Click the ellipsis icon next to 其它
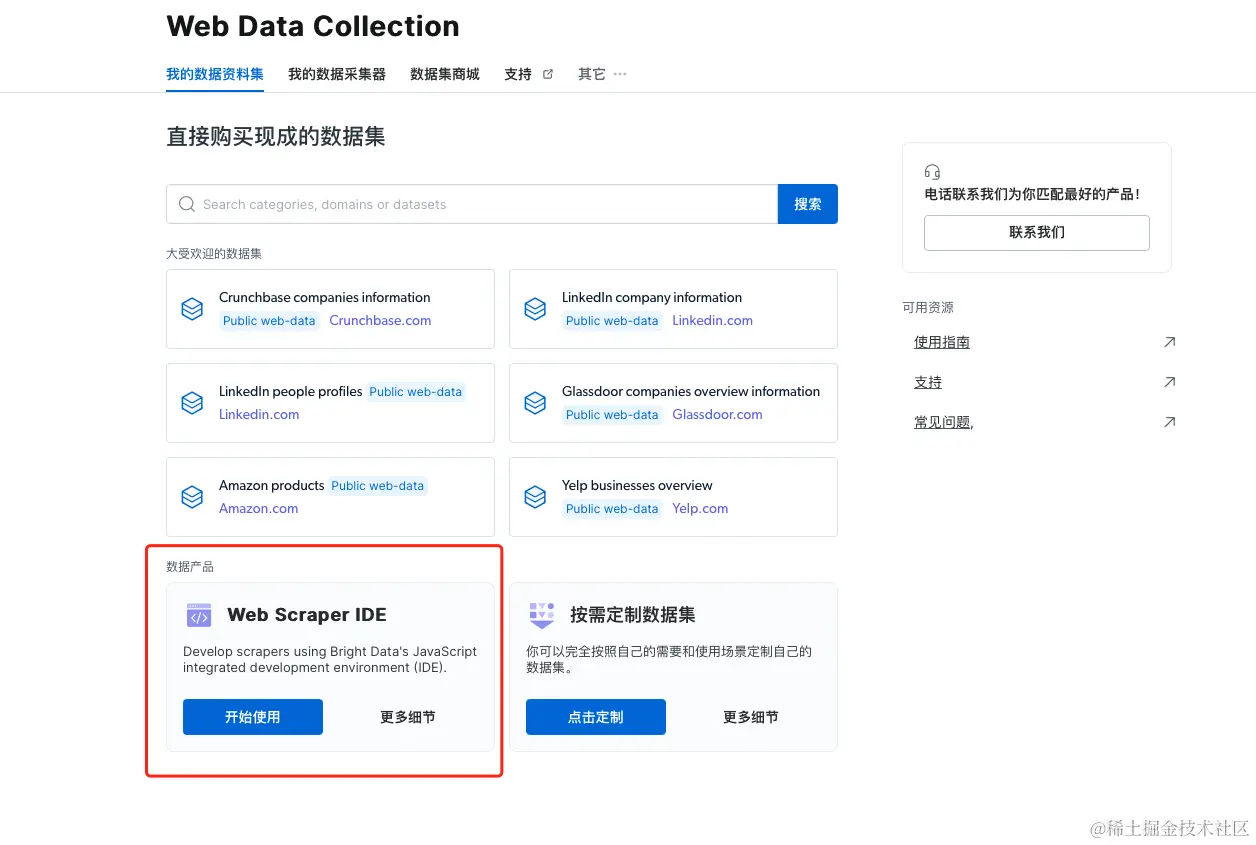This screenshot has height=845, width=1256. point(620,74)
